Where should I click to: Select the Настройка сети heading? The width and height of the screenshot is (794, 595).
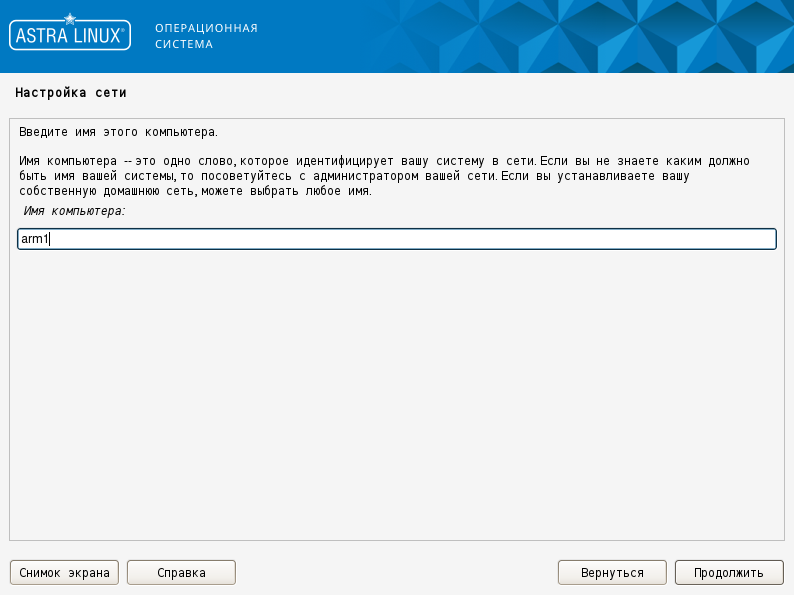(71, 93)
